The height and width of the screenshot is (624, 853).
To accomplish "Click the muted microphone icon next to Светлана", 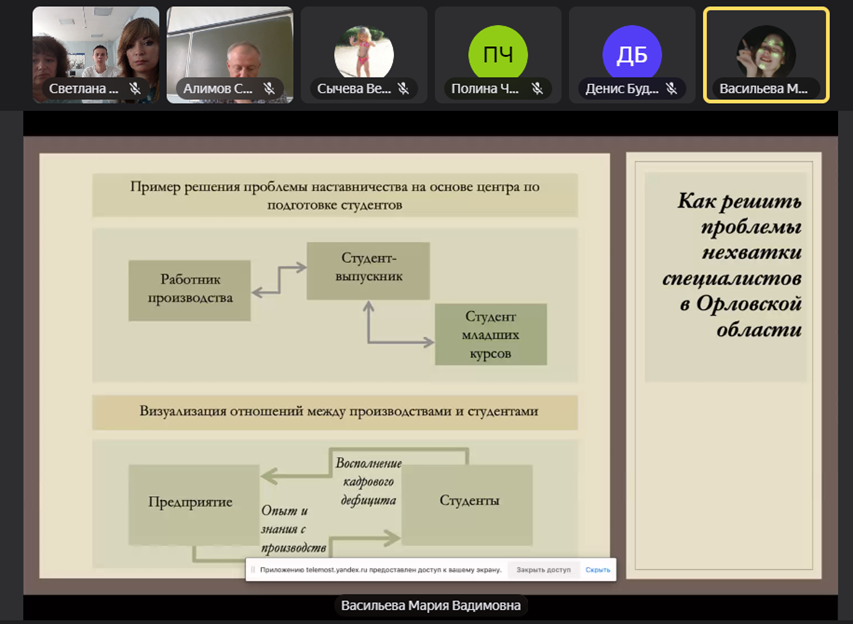I will (x=135, y=89).
